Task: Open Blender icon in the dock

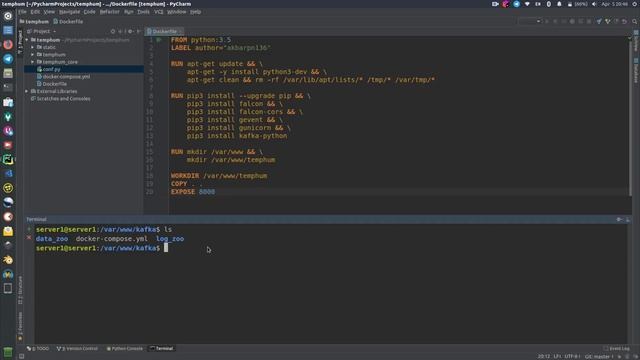Action: (x=8, y=260)
